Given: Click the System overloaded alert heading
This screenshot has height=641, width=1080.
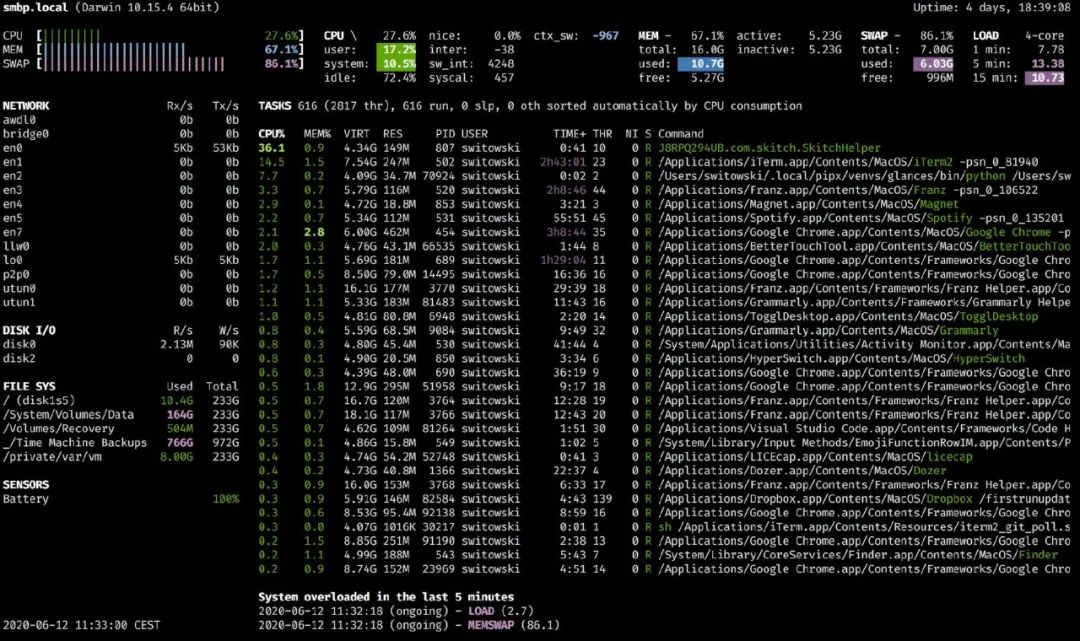Looking at the screenshot, I should coord(386,597).
